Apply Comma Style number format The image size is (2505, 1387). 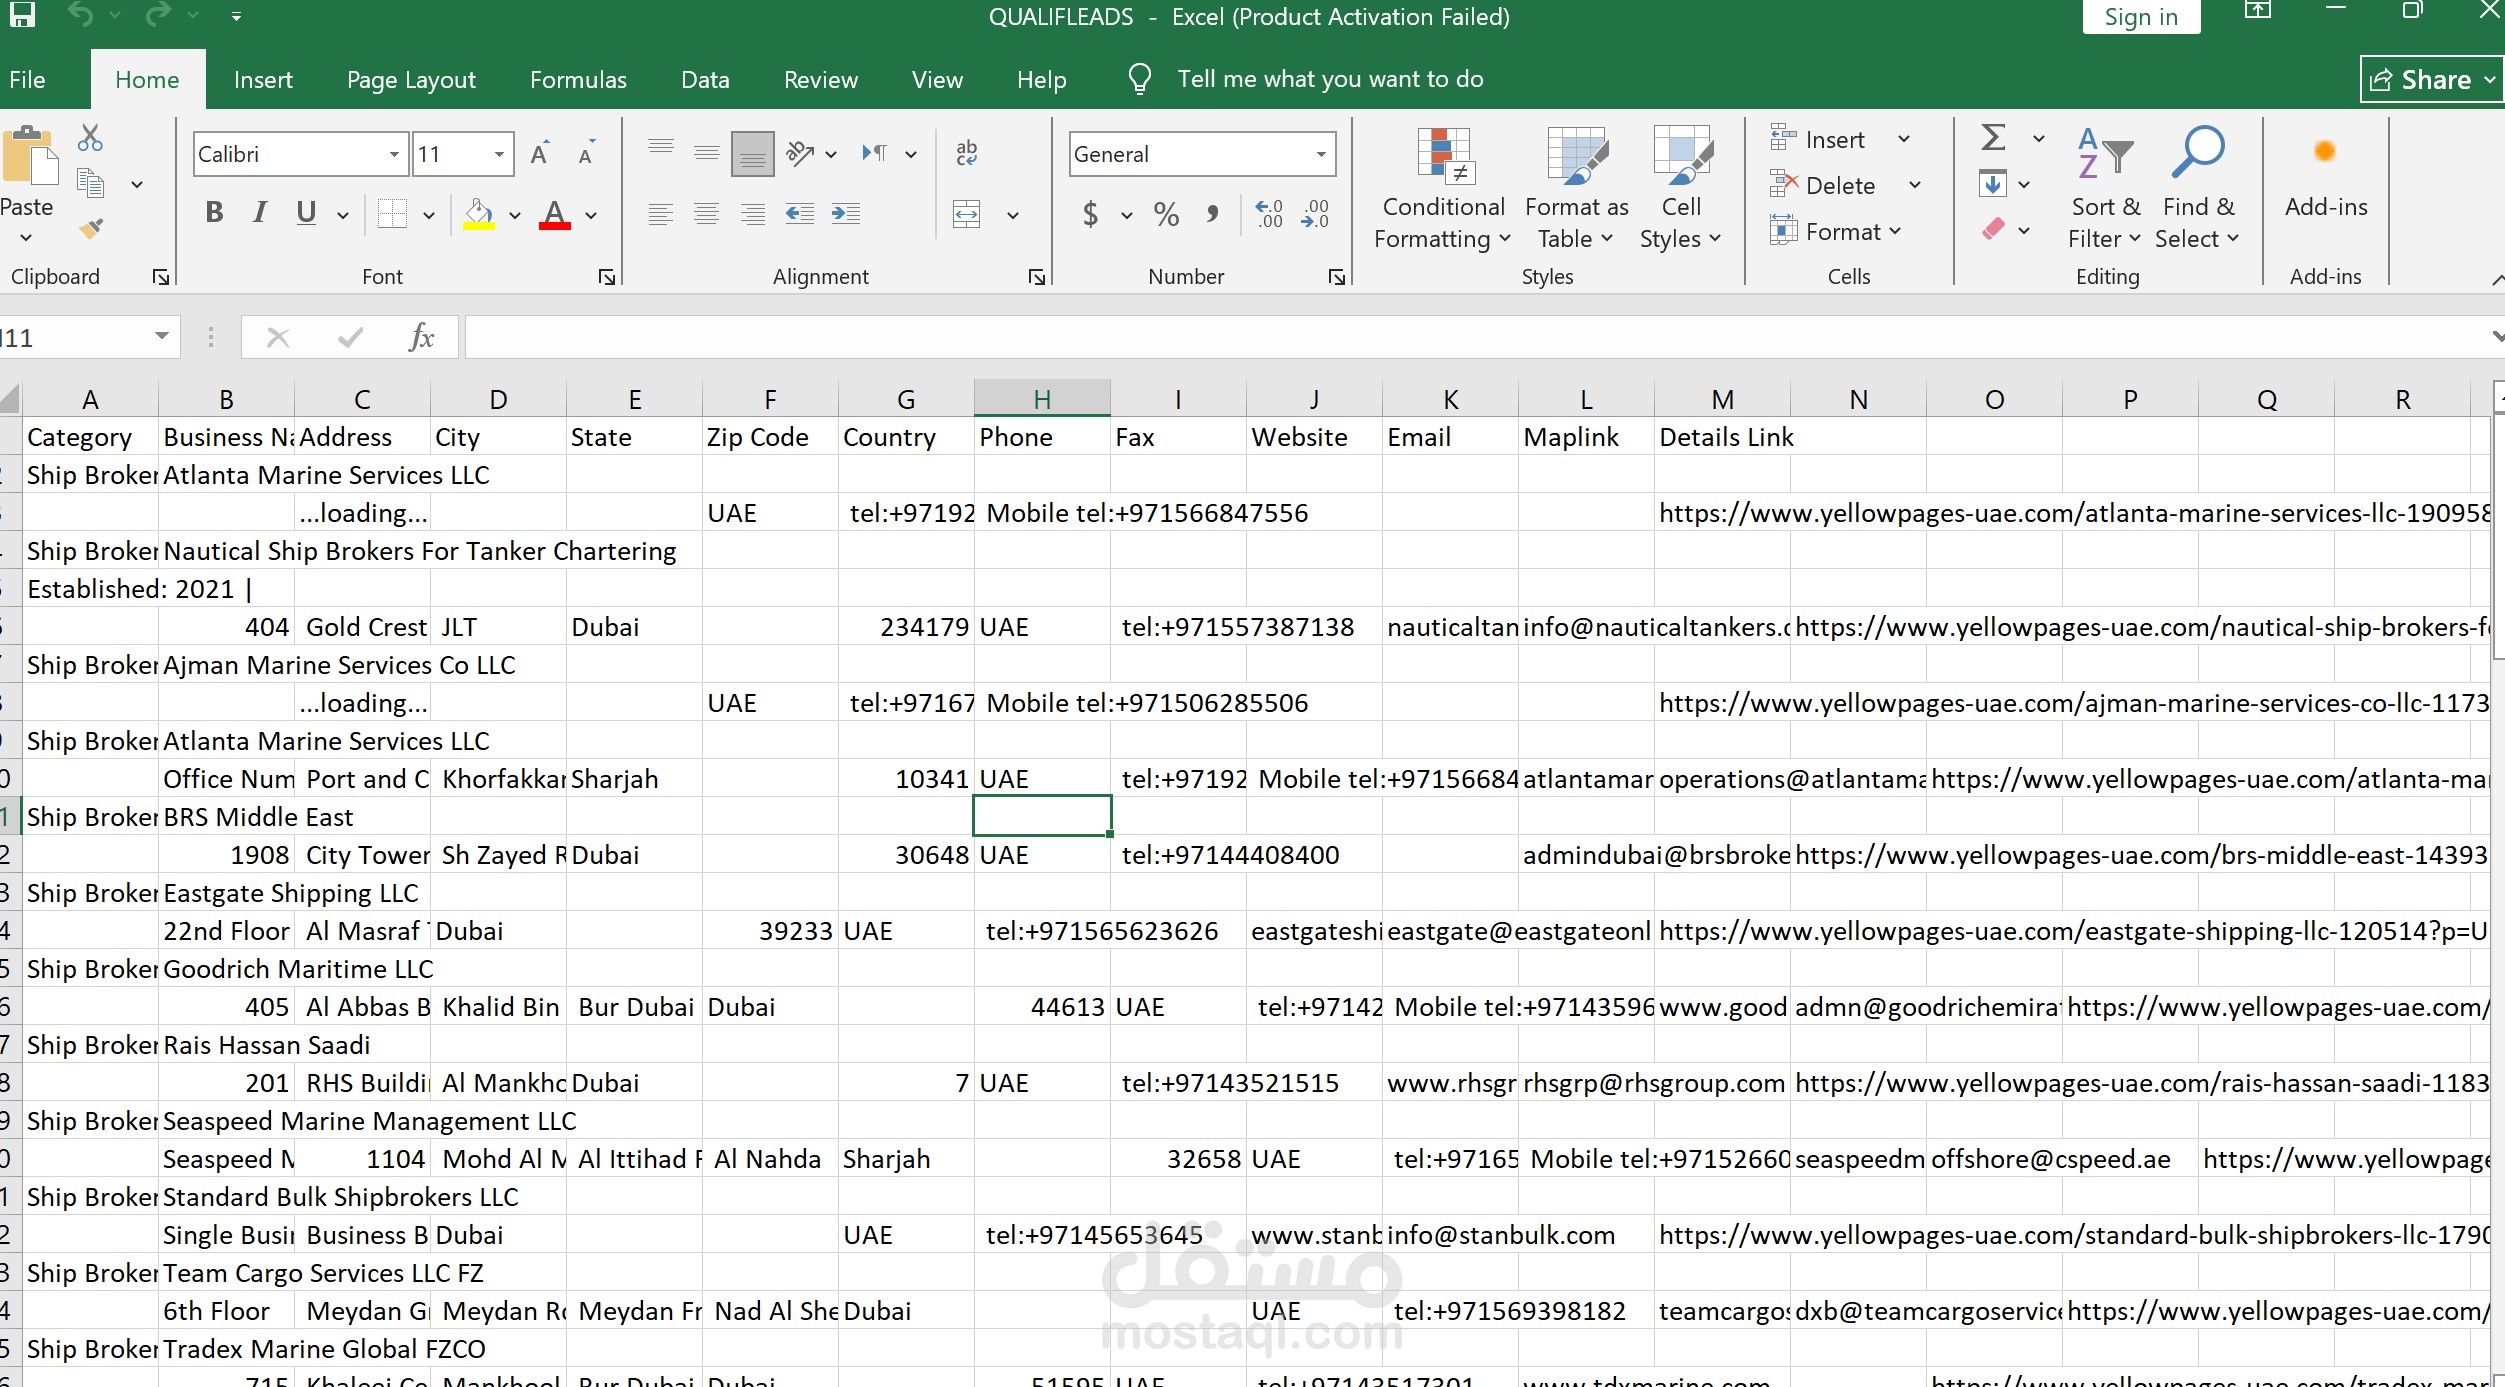tap(1212, 214)
